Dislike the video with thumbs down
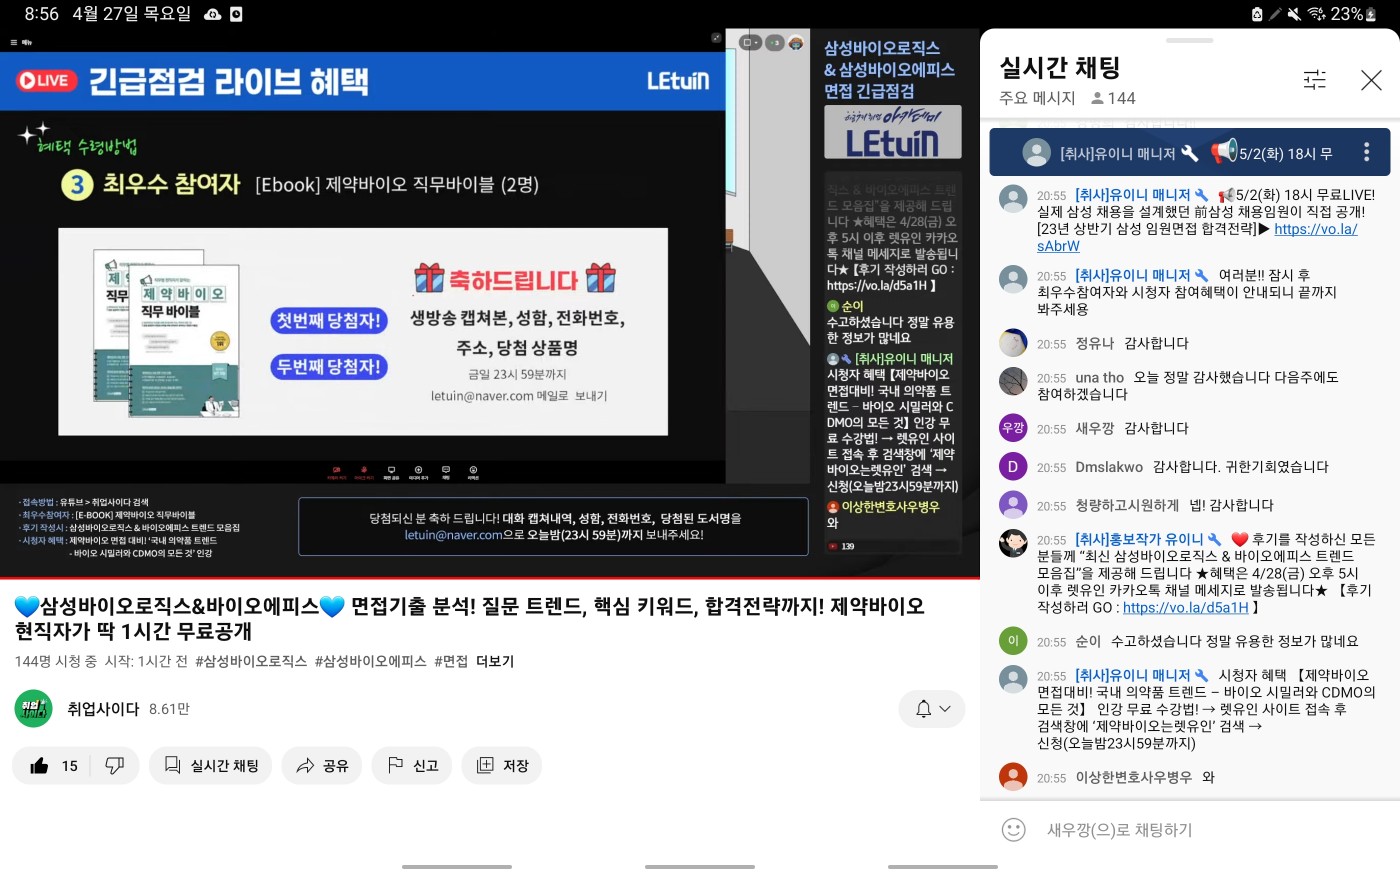This screenshot has height=876, width=1400. pos(115,766)
